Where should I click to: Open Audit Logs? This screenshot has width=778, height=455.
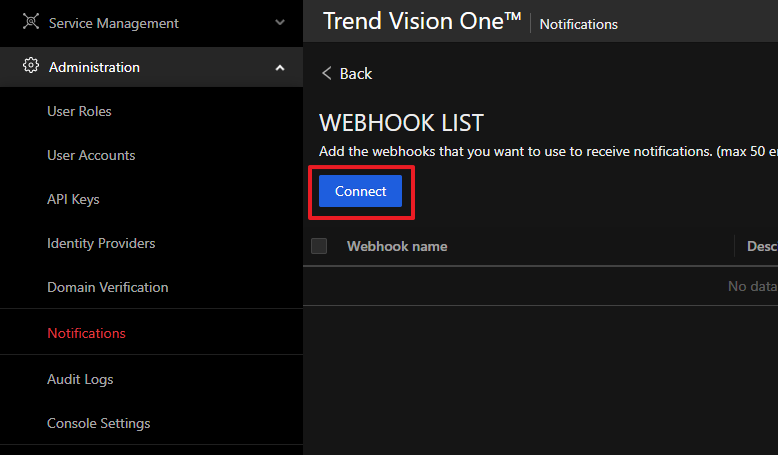coord(80,379)
